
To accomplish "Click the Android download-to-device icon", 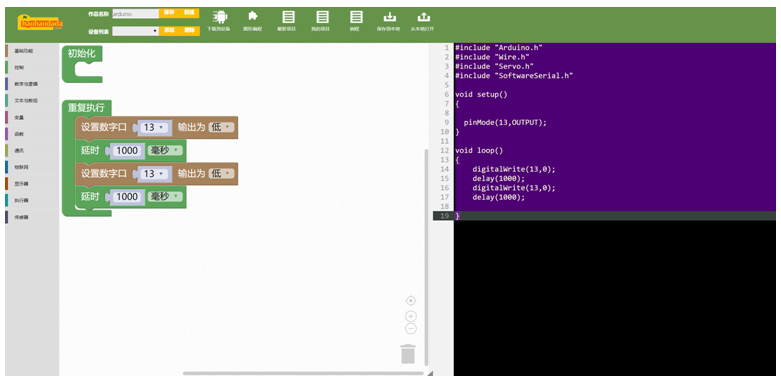I will pos(219,17).
